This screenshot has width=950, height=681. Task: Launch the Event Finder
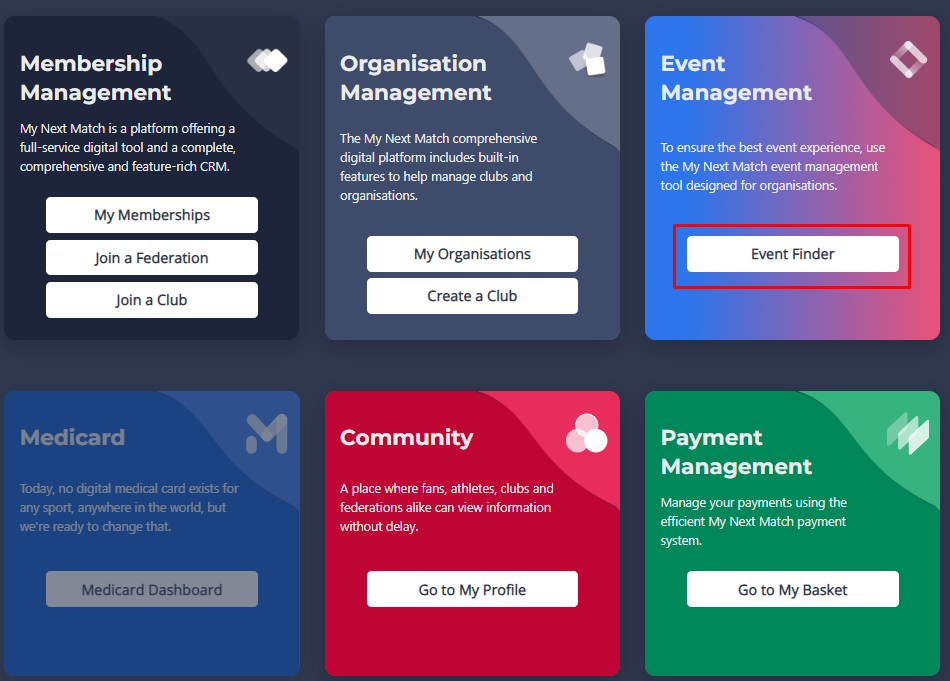click(792, 254)
